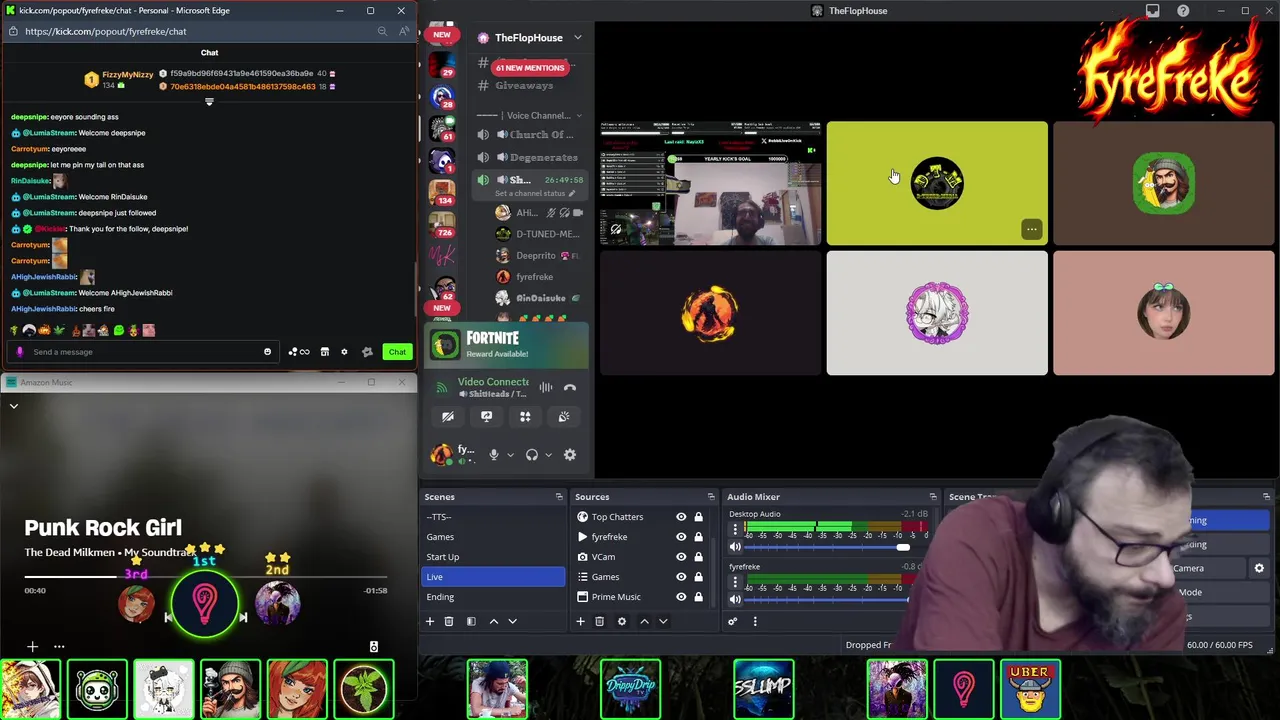Toggle Discord noise suppression waveform icon
Image resolution: width=1280 pixels, height=720 pixels.
546,388
